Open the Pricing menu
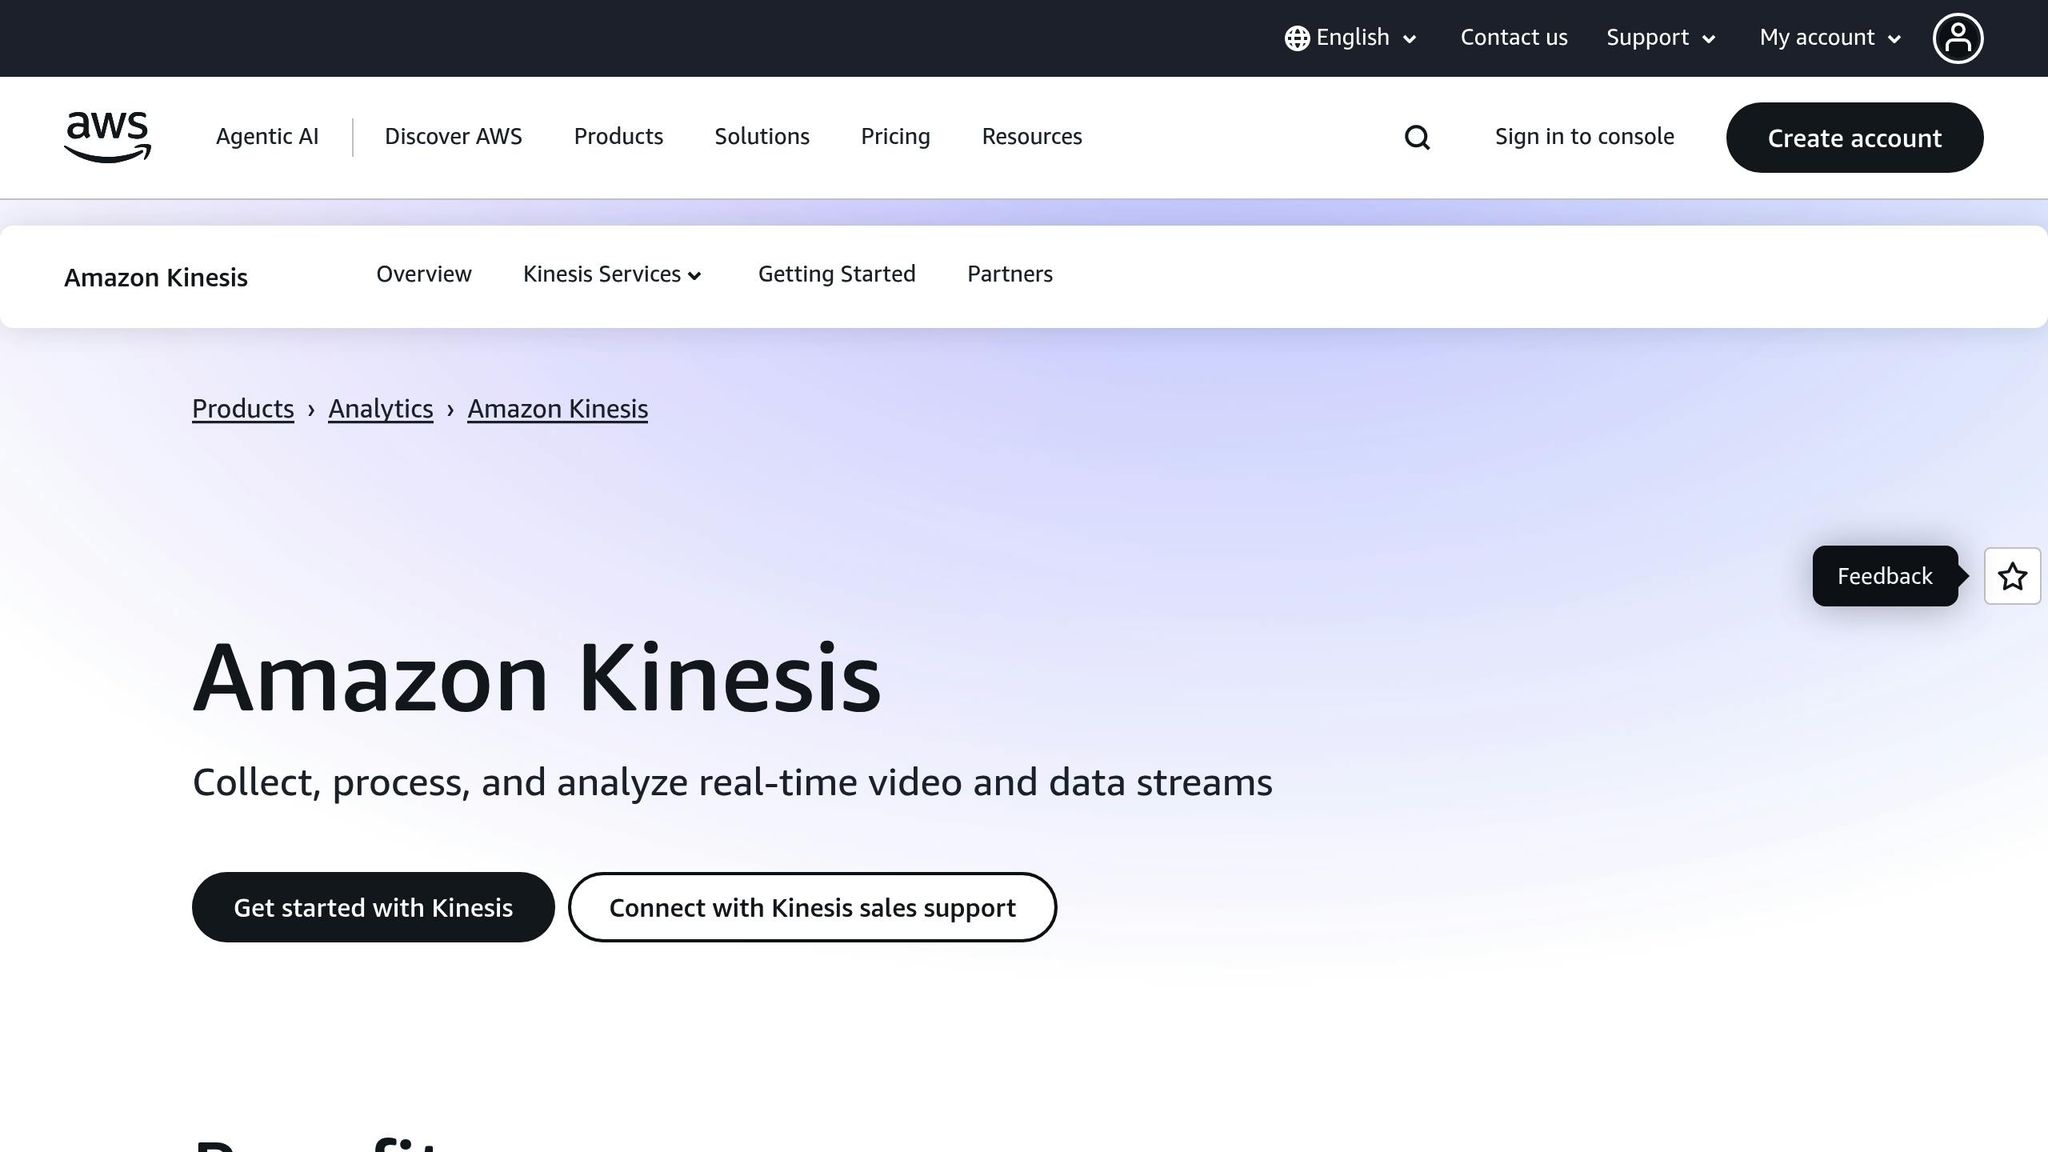Viewport: 2048px width, 1152px height. pyautogui.click(x=895, y=136)
